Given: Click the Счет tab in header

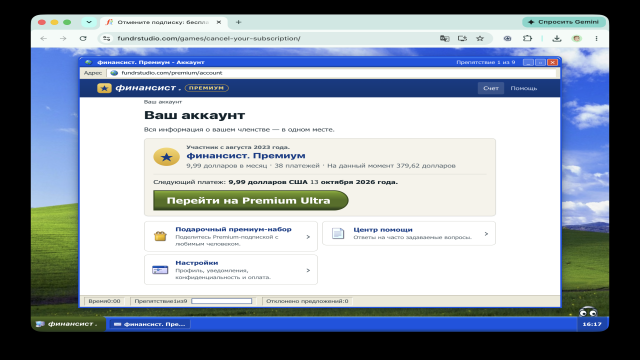Looking at the screenshot, I should click(491, 88).
